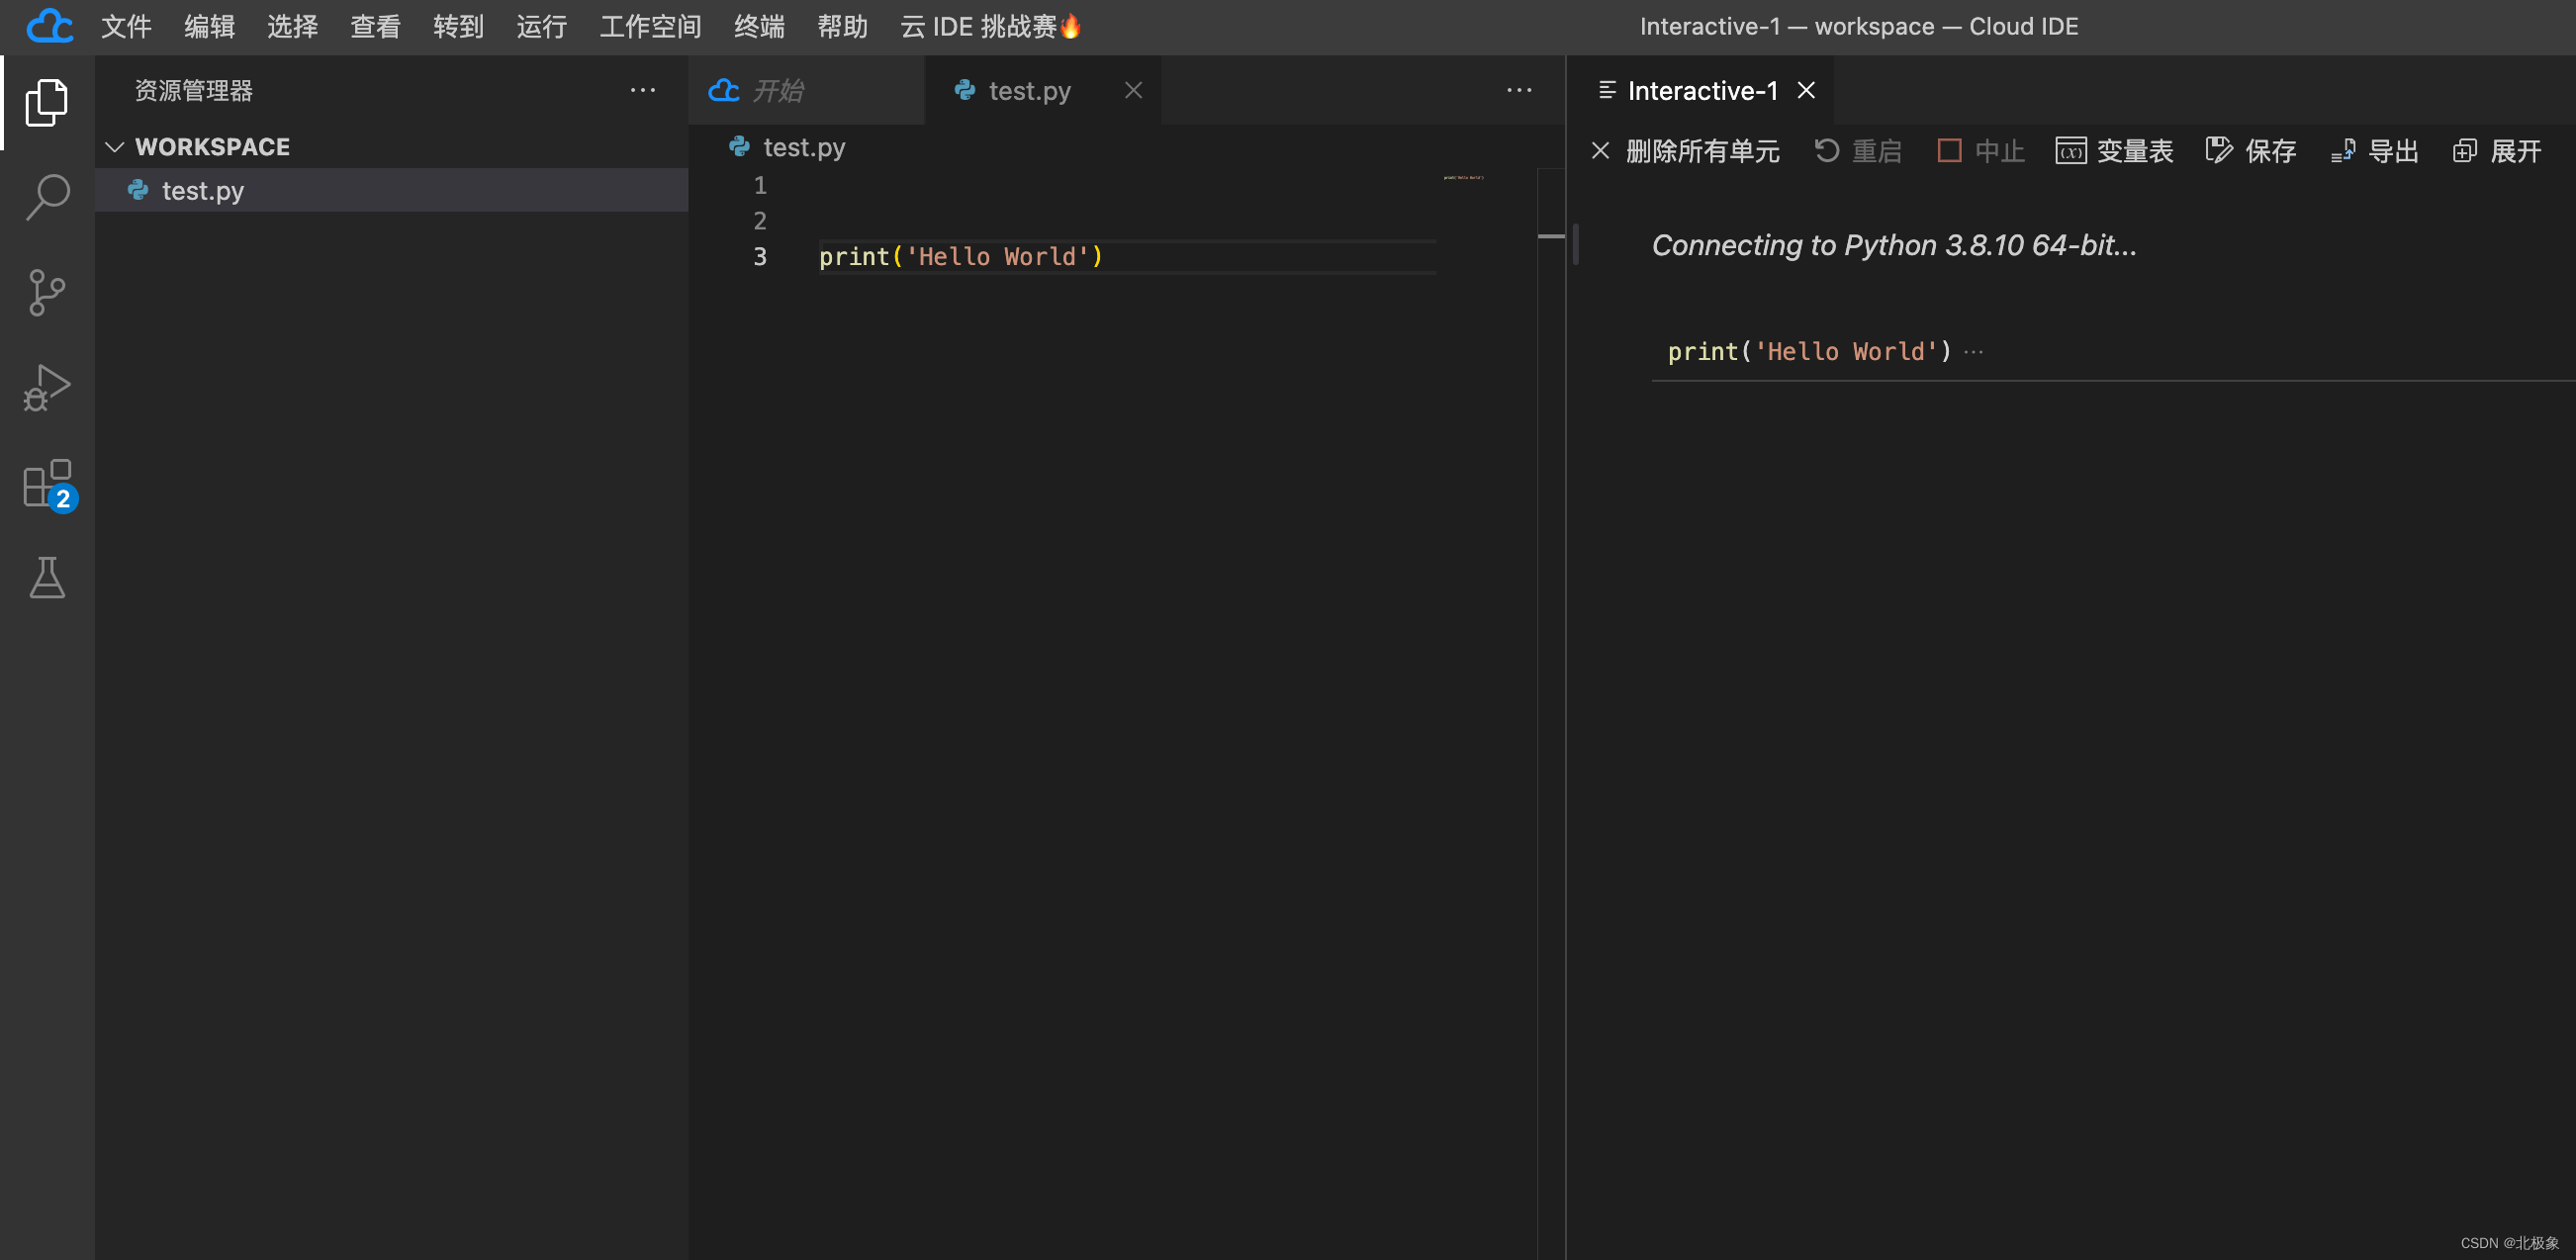Open the 帮助 menu

tap(842, 26)
